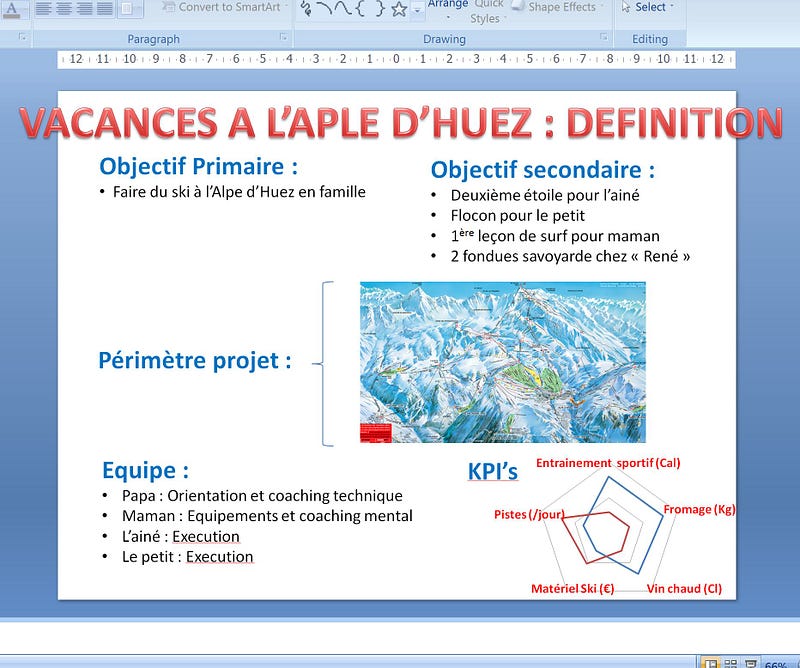The width and height of the screenshot is (800, 668).
Task: Click 'Faire du ski à l'Alpe d'Huez en famille'
Action: (239, 192)
